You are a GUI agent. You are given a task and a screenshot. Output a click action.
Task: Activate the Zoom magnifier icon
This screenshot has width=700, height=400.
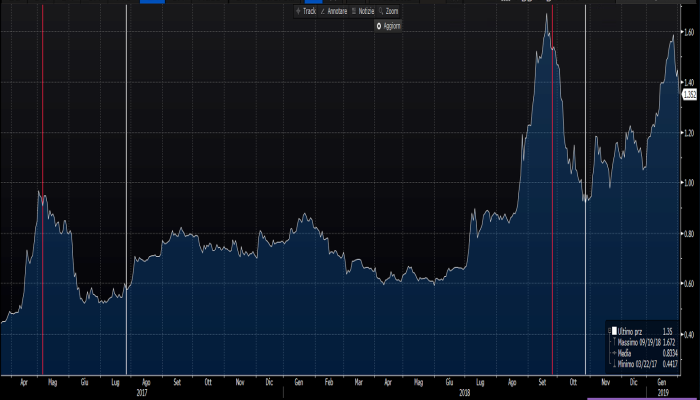(x=389, y=11)
